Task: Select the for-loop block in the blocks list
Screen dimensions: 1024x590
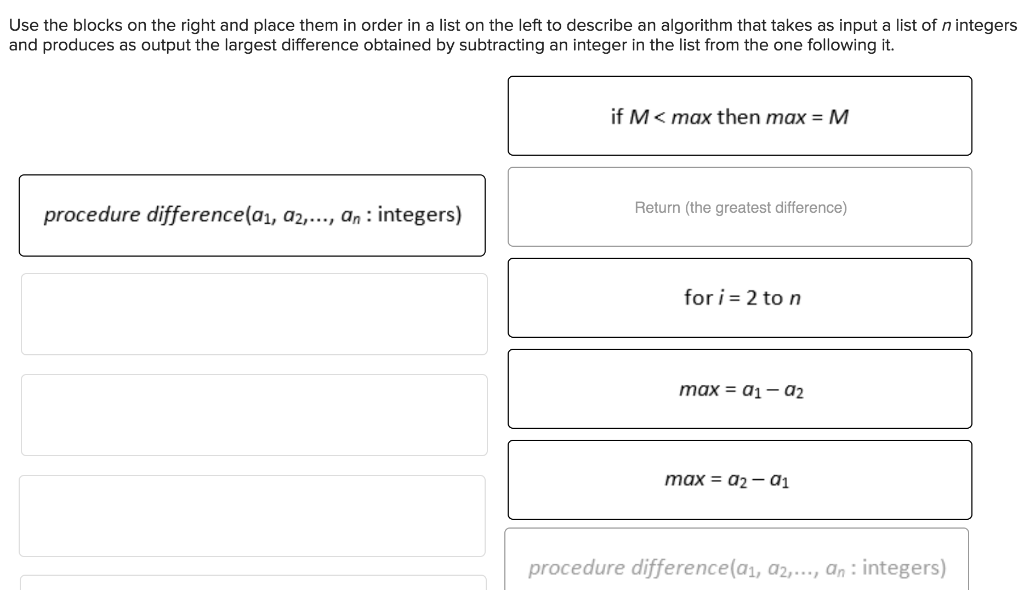Action: (740, 297)
